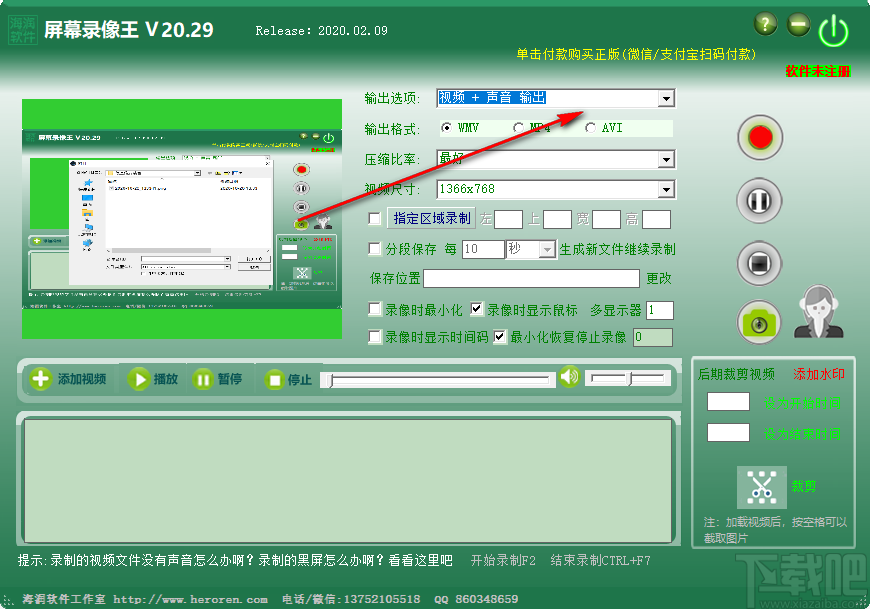Open 压缩比率 dropdown
This screenshot has width=870, height=609.
point(666,160)
